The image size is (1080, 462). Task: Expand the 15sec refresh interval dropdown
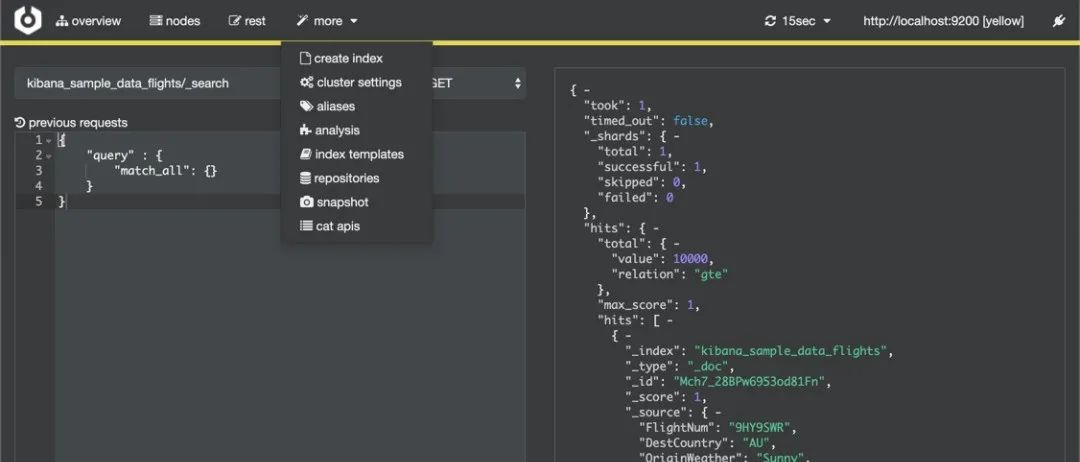click(797, 21)
